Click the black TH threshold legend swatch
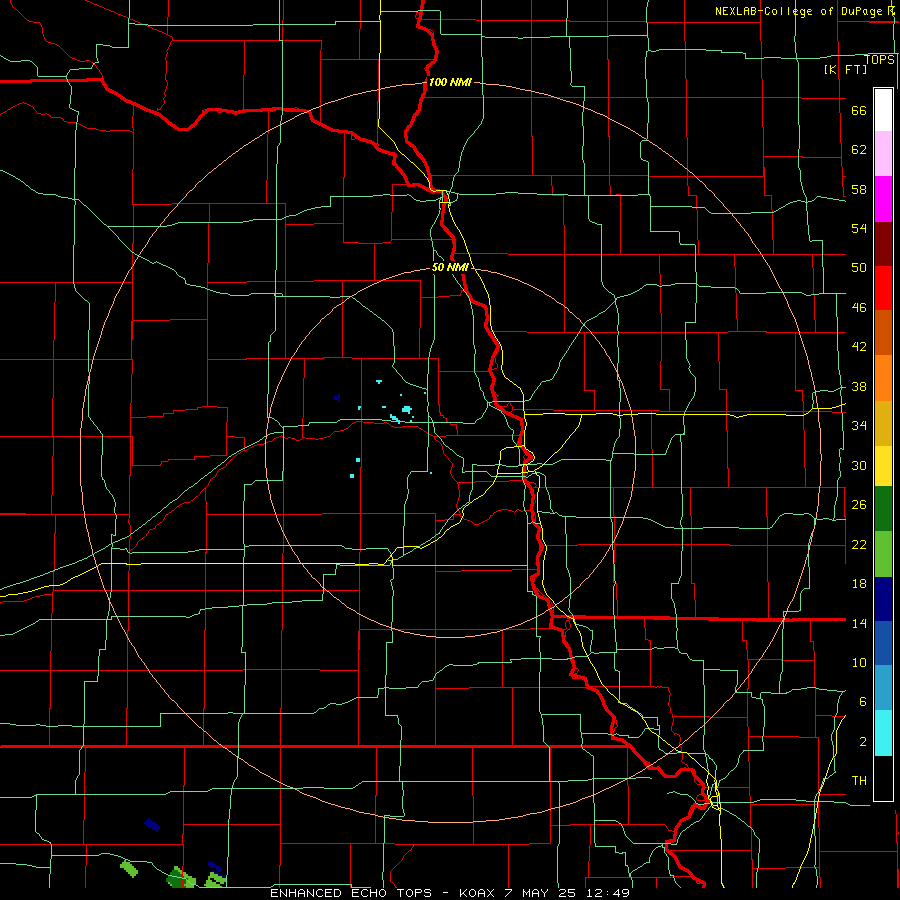The width and height of the screenshot is (900, 900). coord(883,778)
